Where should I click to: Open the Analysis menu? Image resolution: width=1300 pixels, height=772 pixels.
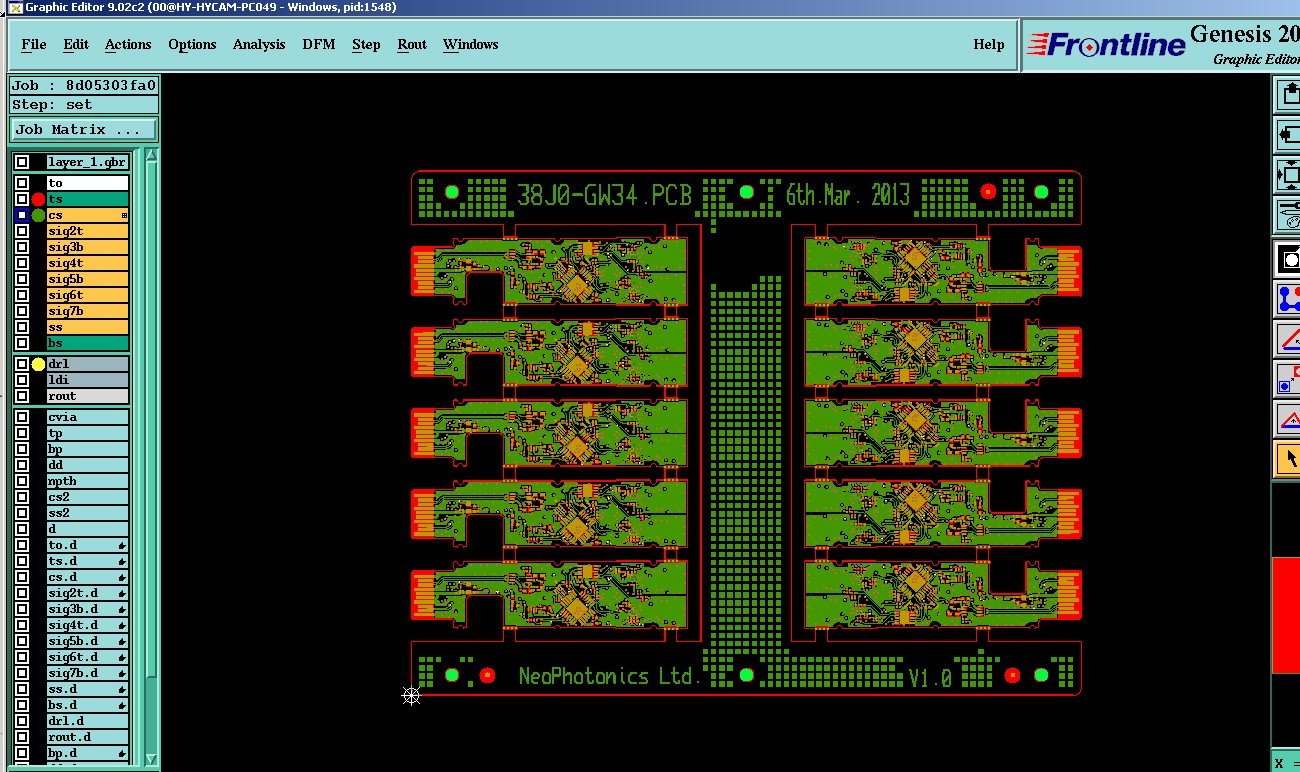click(x=259, y=44)
